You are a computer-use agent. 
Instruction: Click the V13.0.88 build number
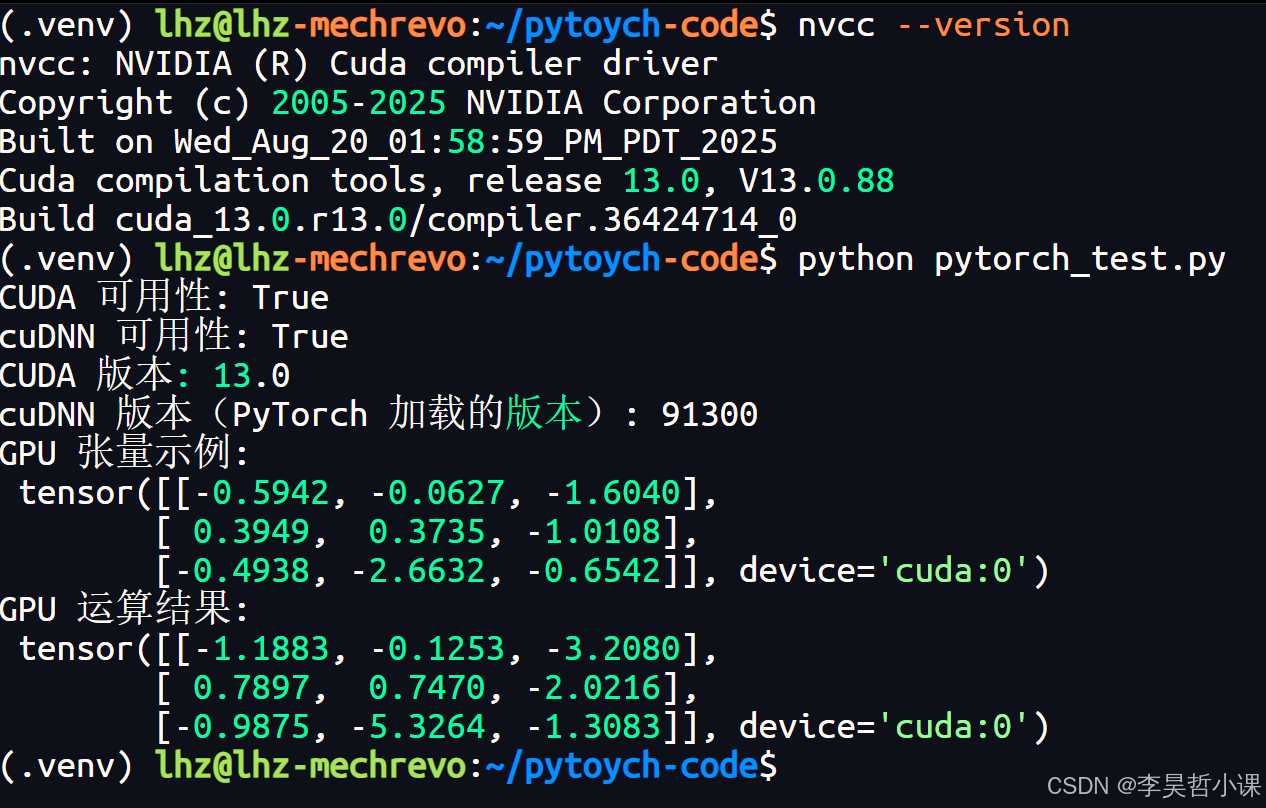click(816, 180)
